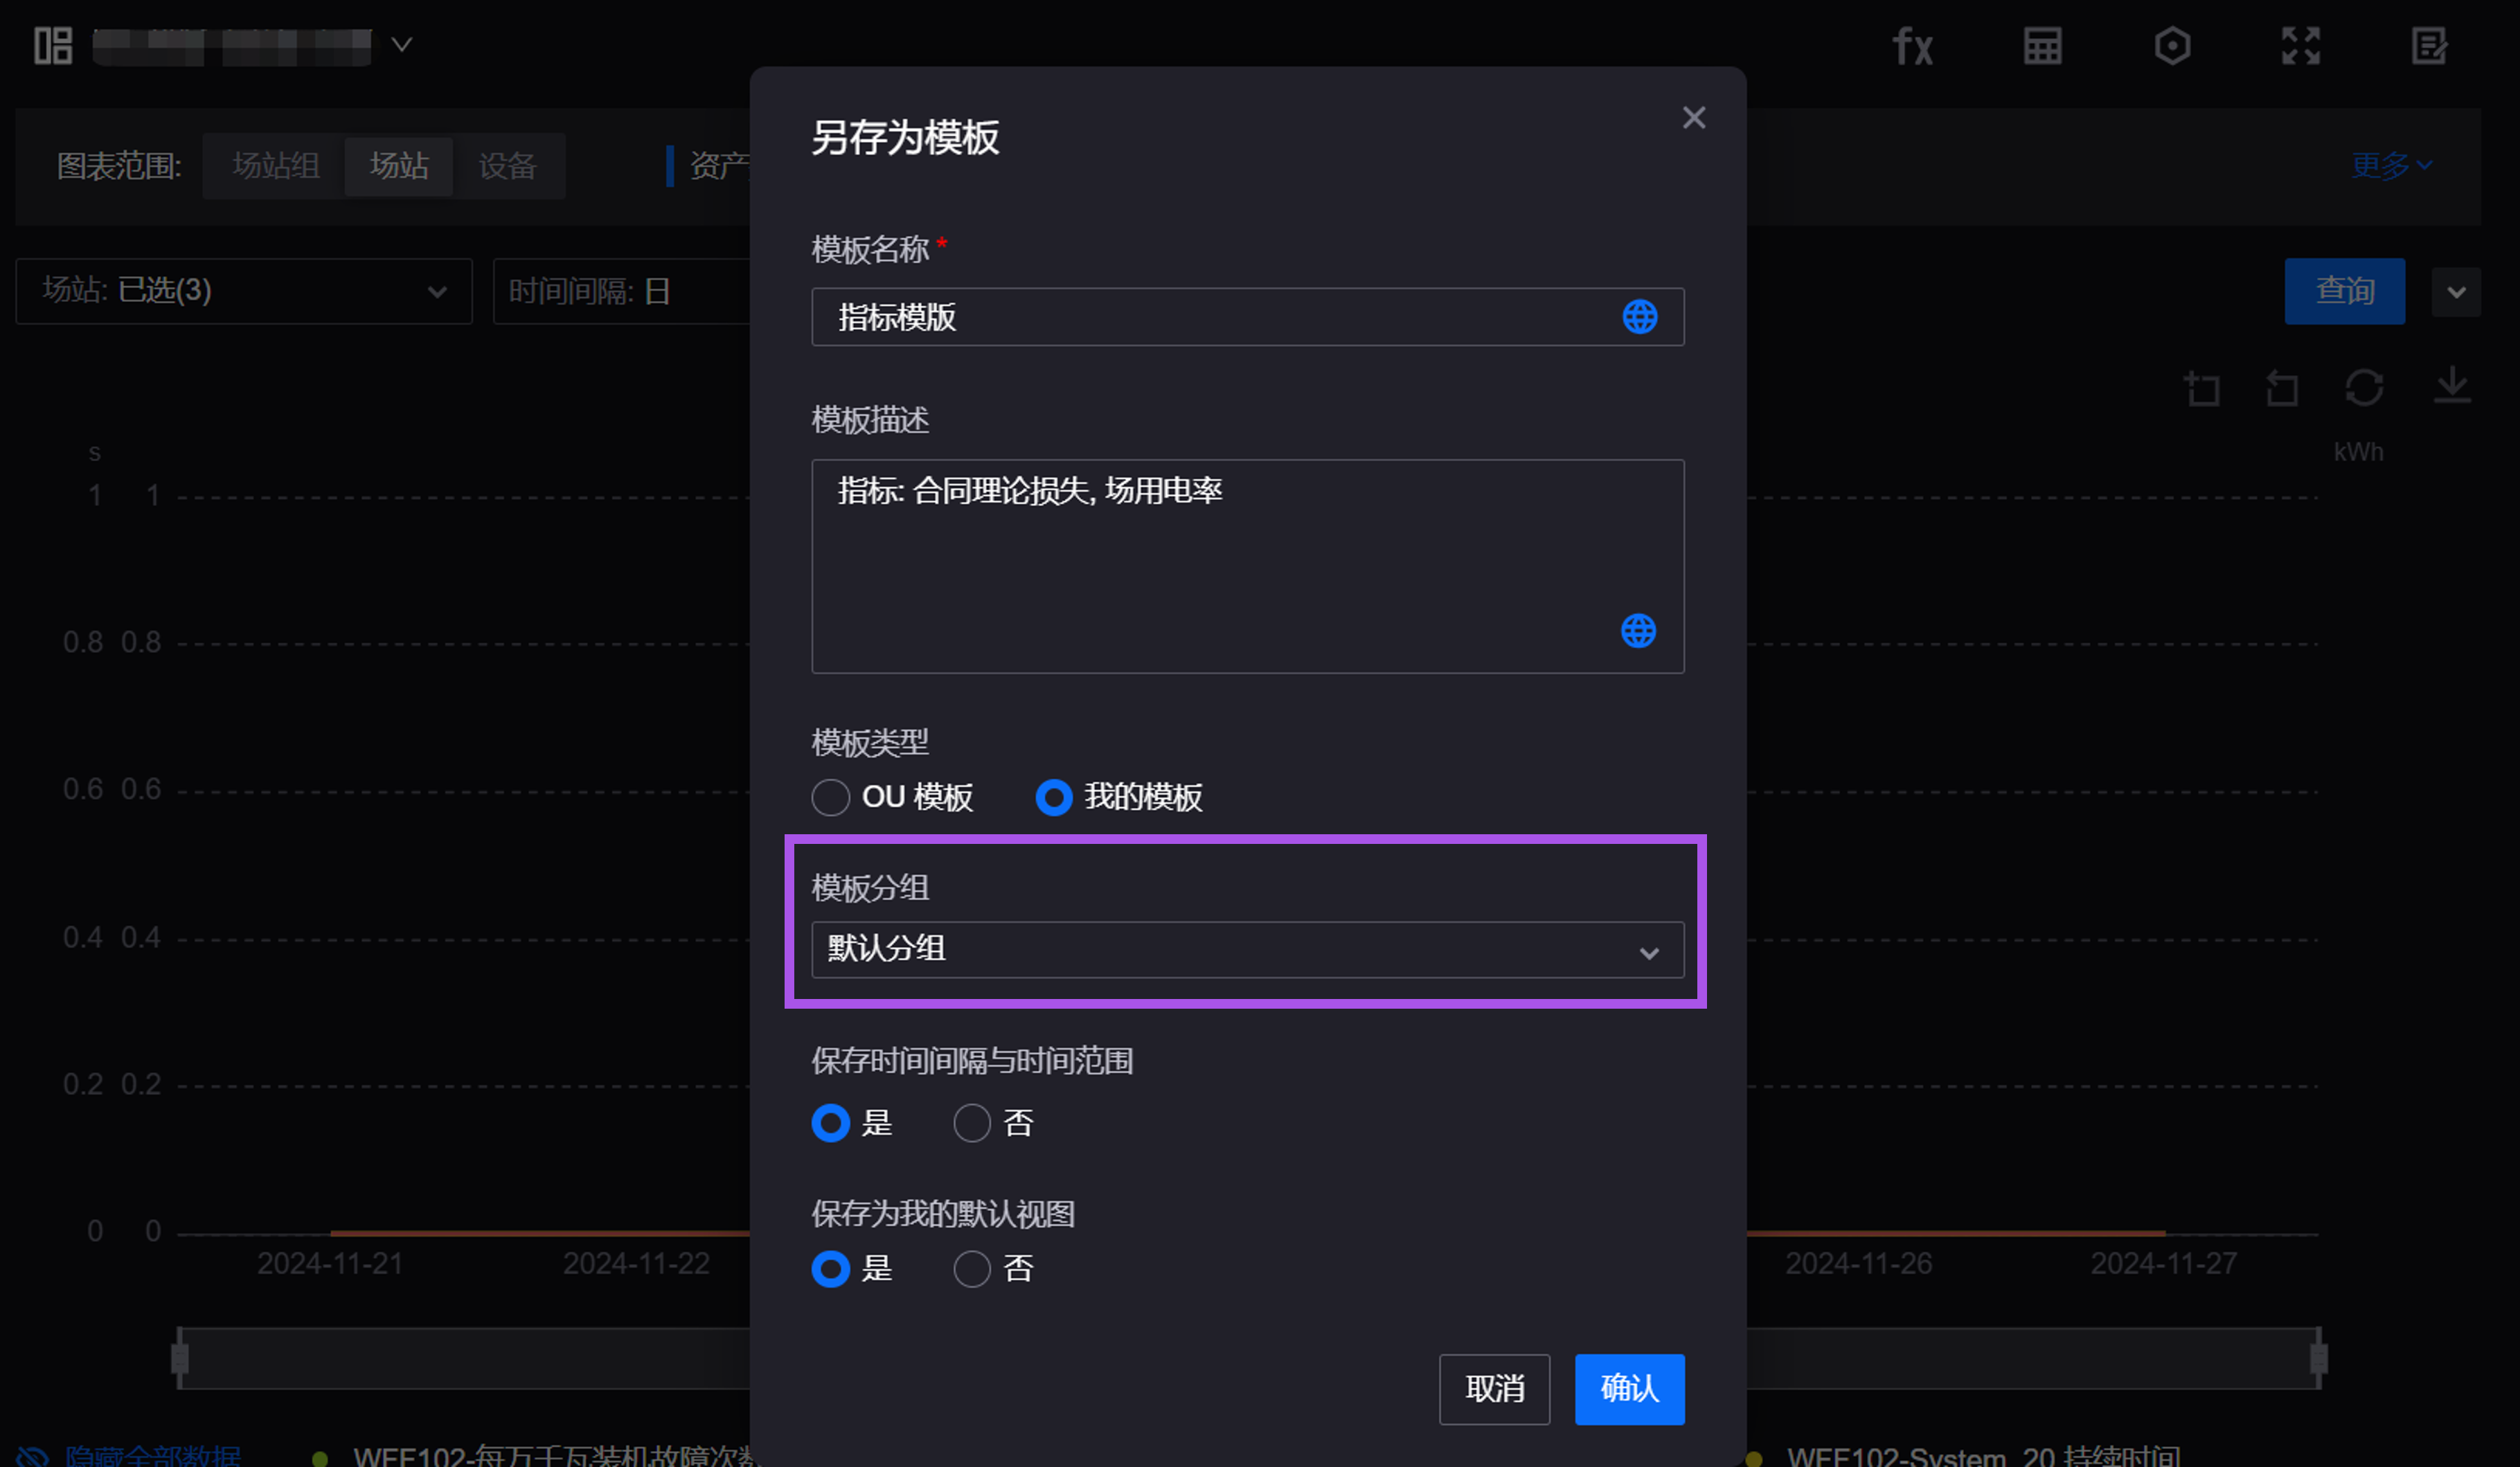Click the chart download icon

pos(2452,386)
